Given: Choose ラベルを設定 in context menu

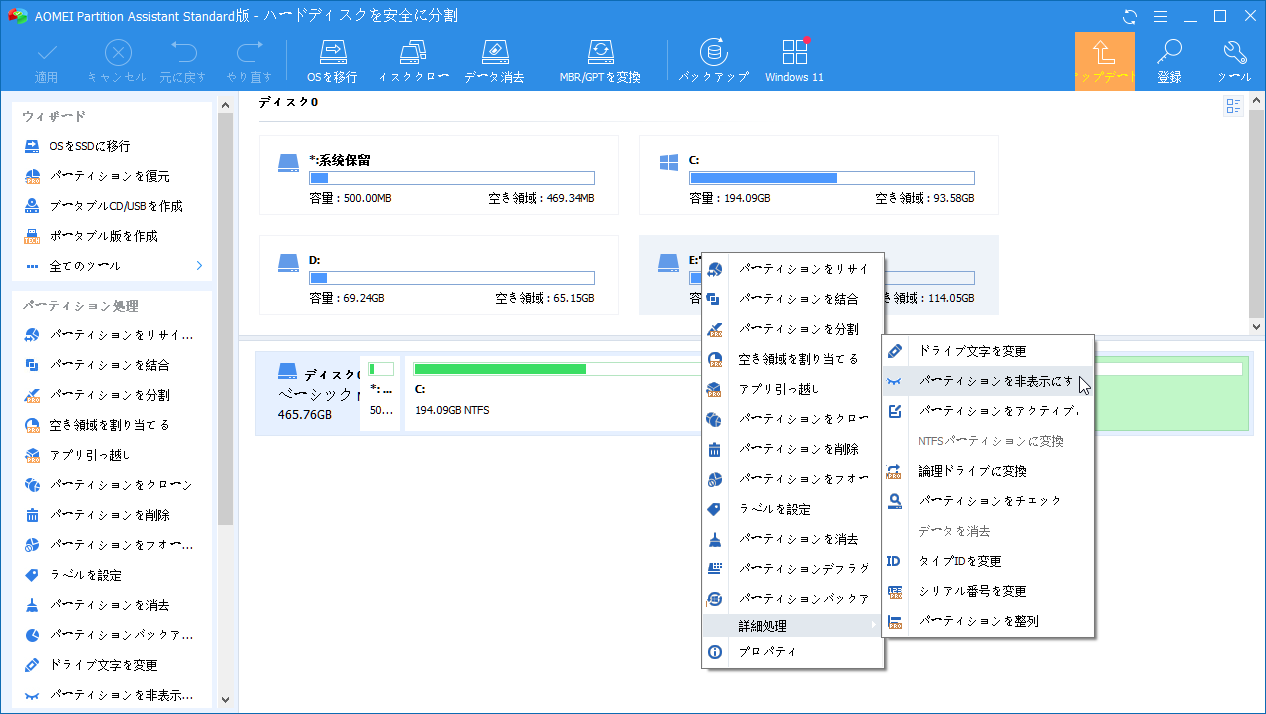Looking at the screenshot, I should pos(793,509).
